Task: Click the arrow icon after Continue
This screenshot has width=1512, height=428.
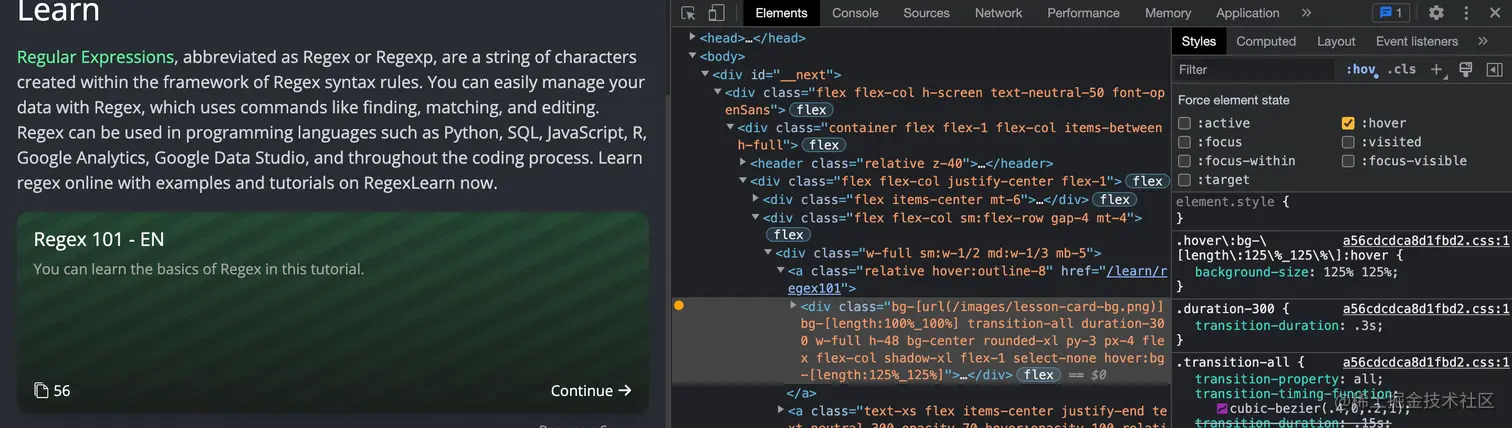Action: click(x=625, y=390)
